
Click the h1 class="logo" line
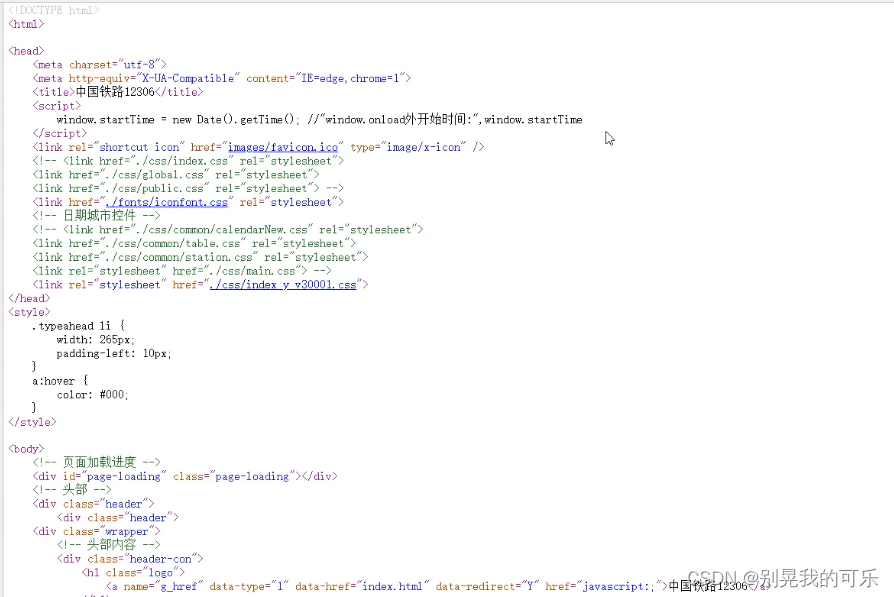click(x=133, y=572)
